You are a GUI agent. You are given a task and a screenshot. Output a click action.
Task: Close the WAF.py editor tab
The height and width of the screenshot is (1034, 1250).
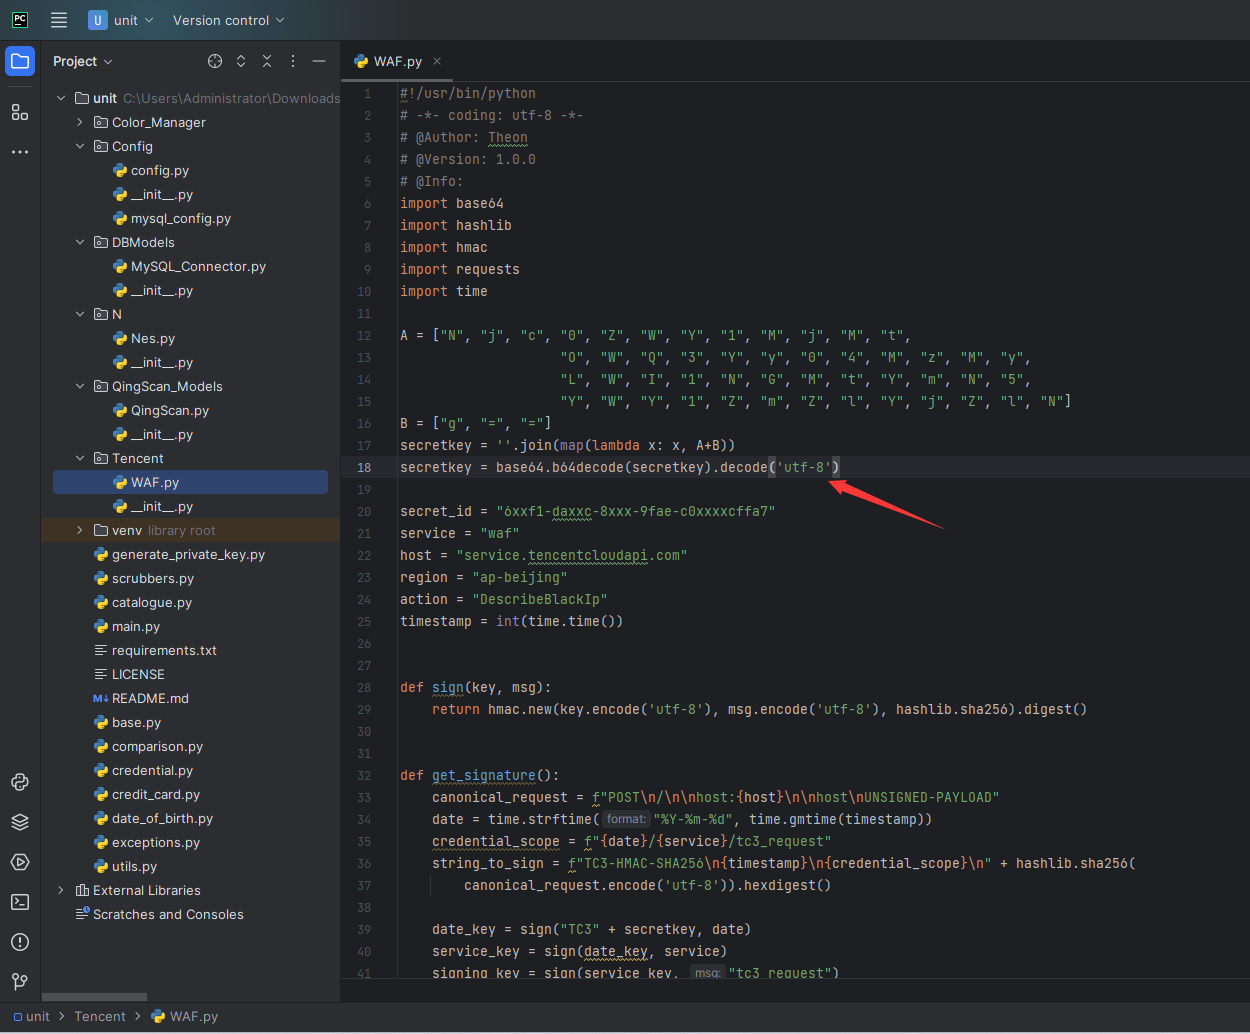(x=437, y=61)
